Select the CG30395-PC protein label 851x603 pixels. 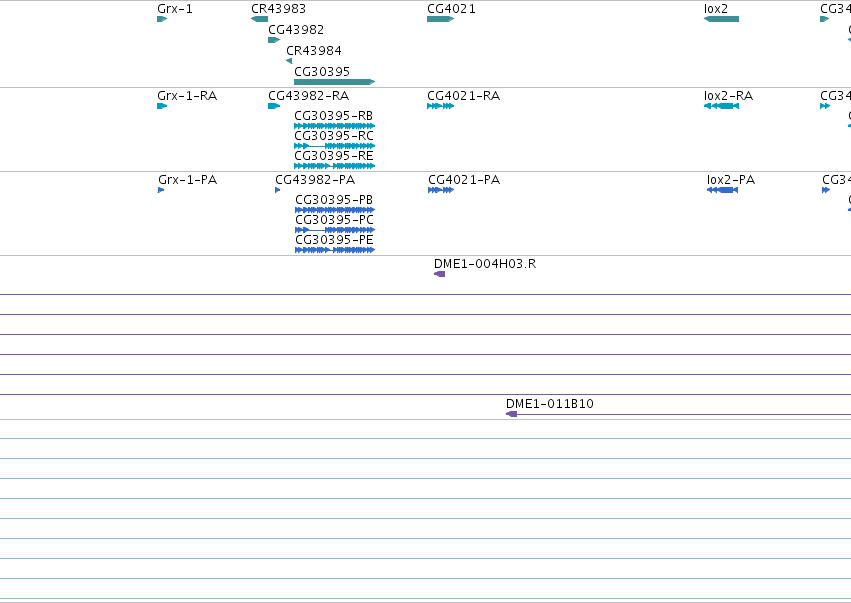[334, 220]
